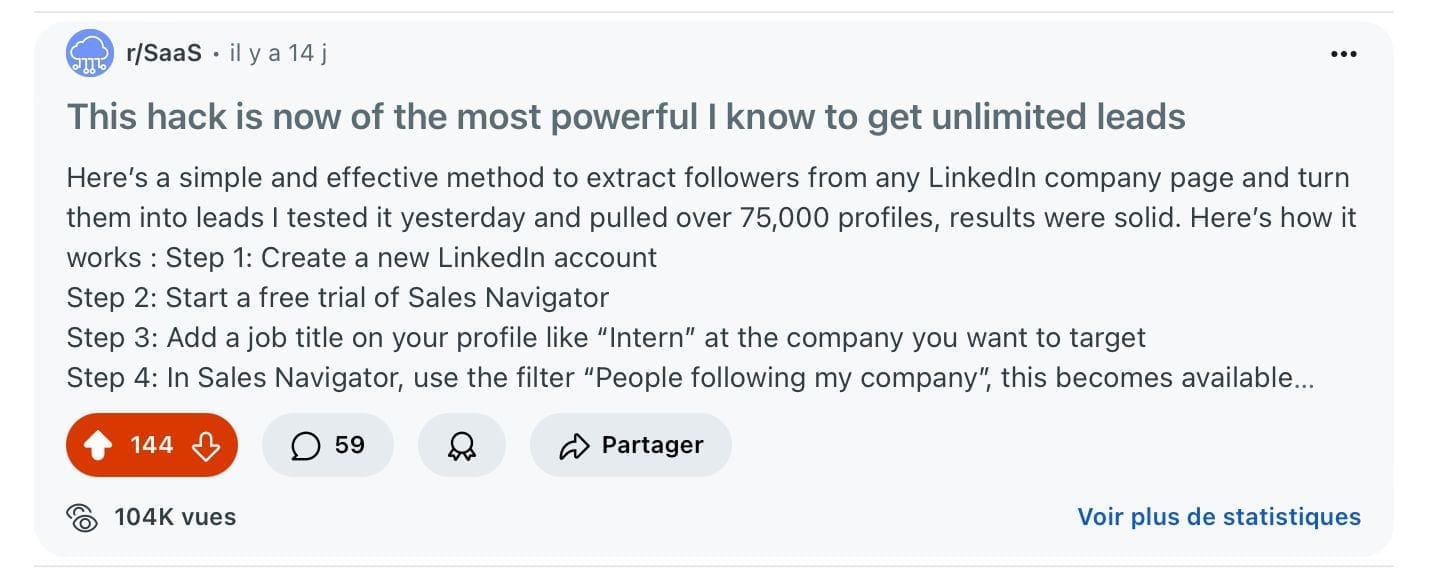
Task: Click the eye views icon
Action: [x=82, y=517]
